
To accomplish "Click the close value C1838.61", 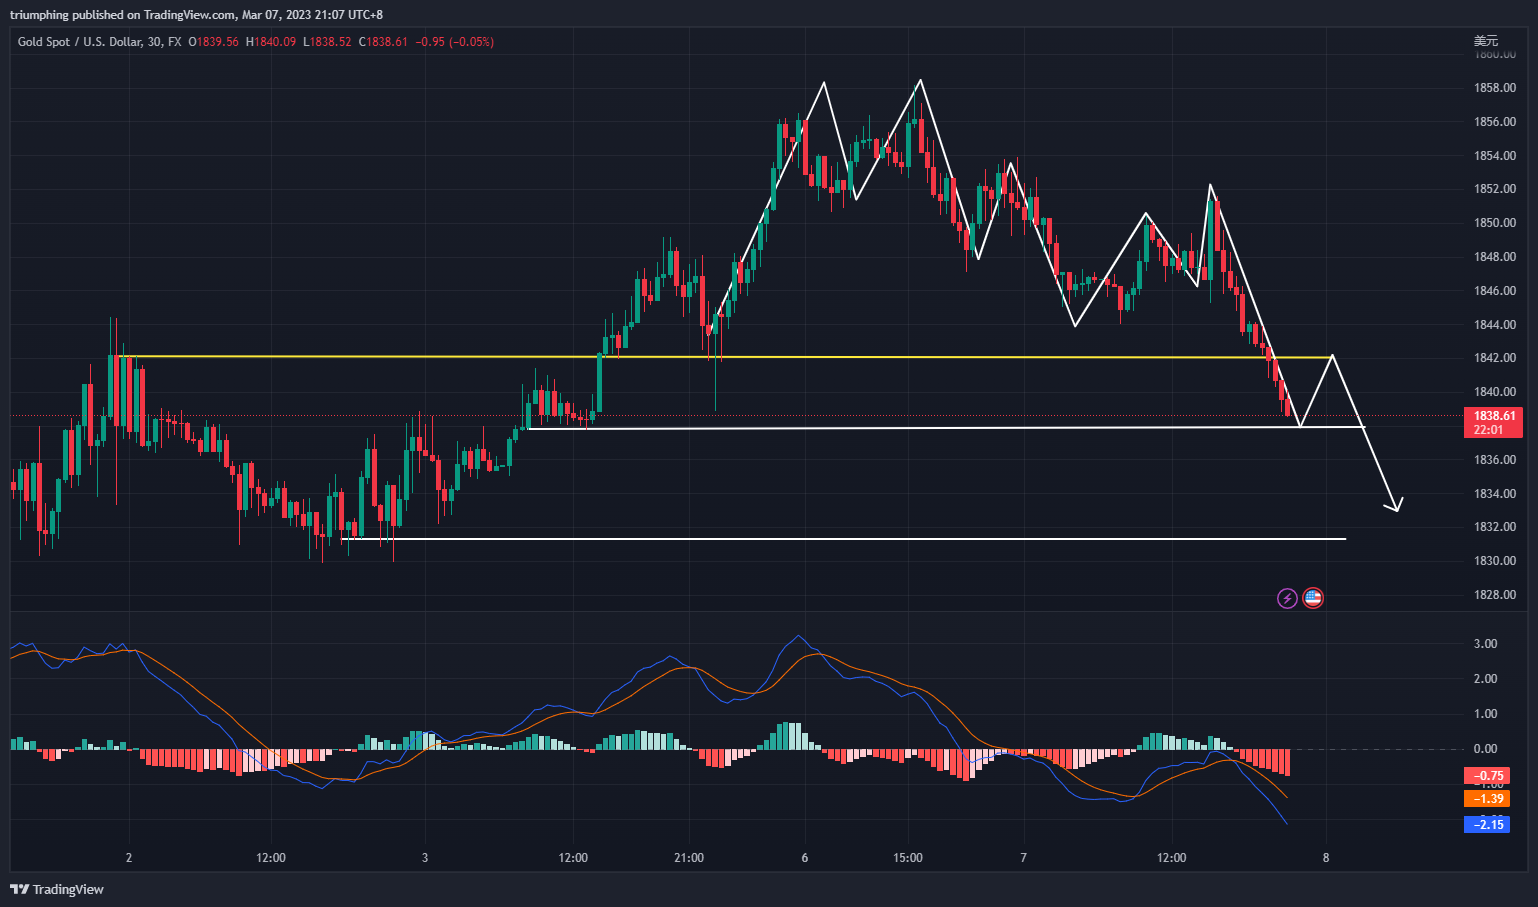I will pos(383,42).
